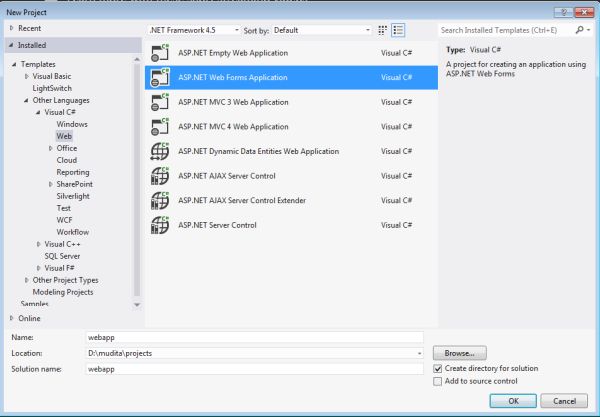Select SQL Server template category

click(62, 256)
